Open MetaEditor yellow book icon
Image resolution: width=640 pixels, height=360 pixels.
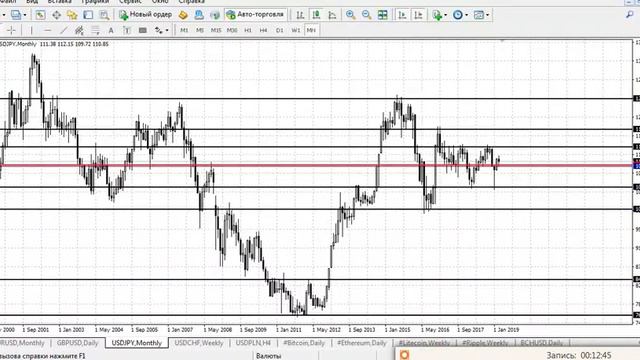click(183, 15)
